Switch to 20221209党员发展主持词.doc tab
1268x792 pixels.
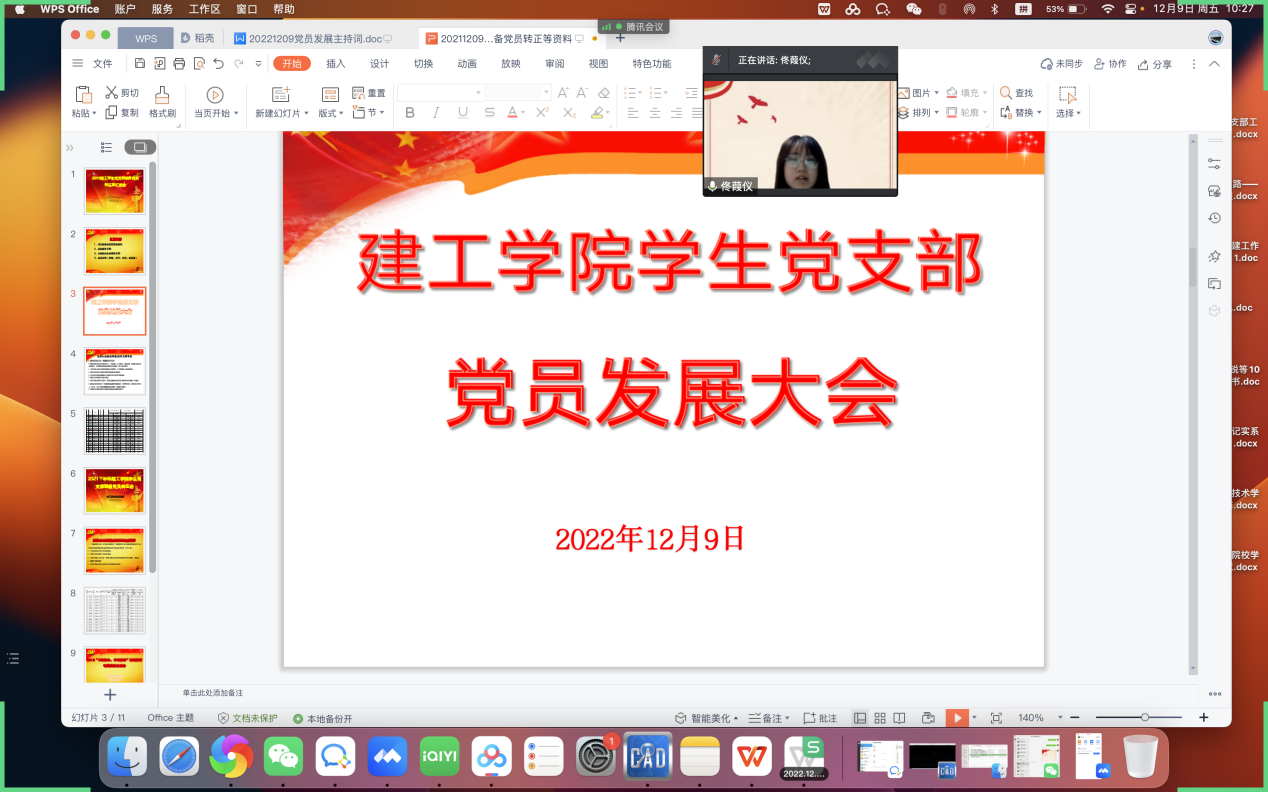[x=316, y=39]
